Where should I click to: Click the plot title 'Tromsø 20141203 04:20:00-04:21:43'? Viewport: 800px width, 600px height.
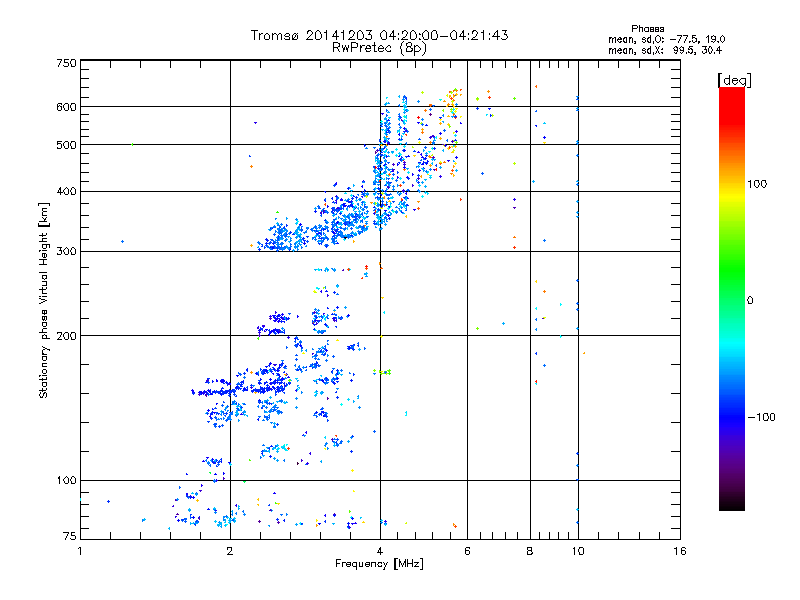[x=379, y=35]
